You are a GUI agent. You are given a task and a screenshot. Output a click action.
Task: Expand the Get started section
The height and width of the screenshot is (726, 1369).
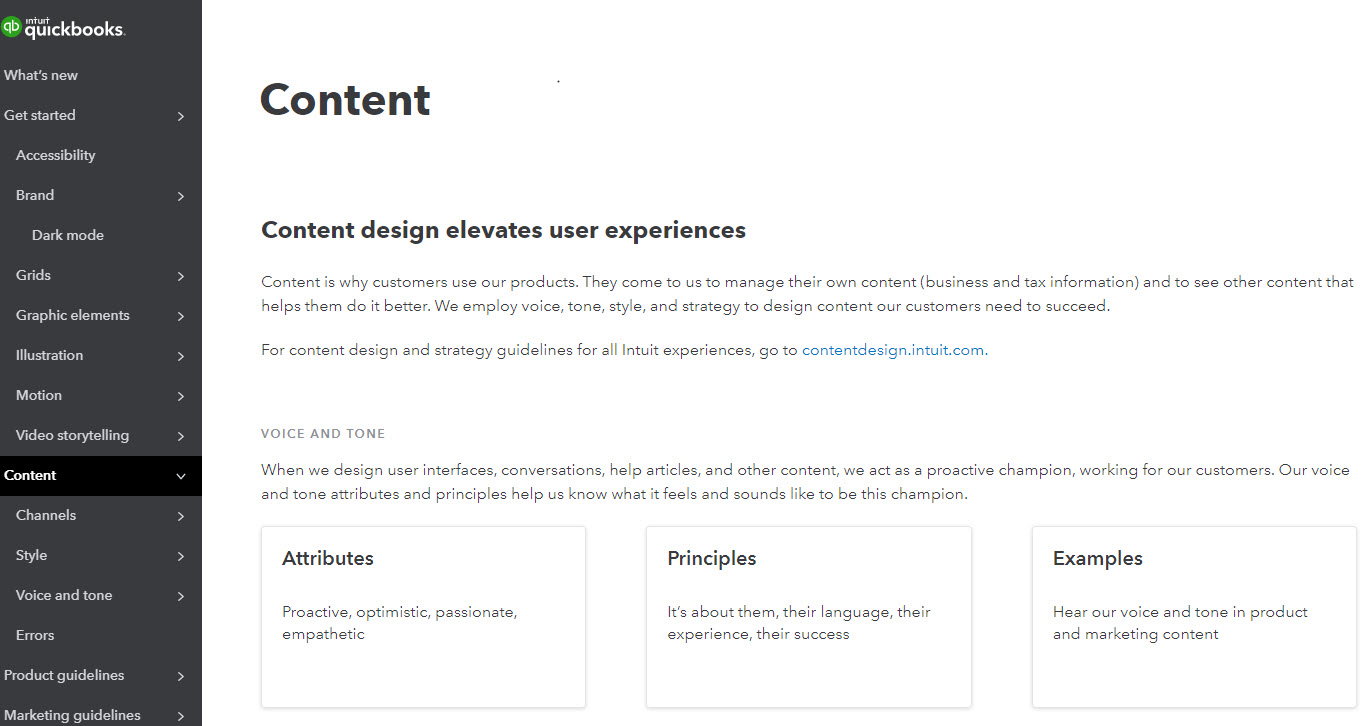click(x=181, y=116)
